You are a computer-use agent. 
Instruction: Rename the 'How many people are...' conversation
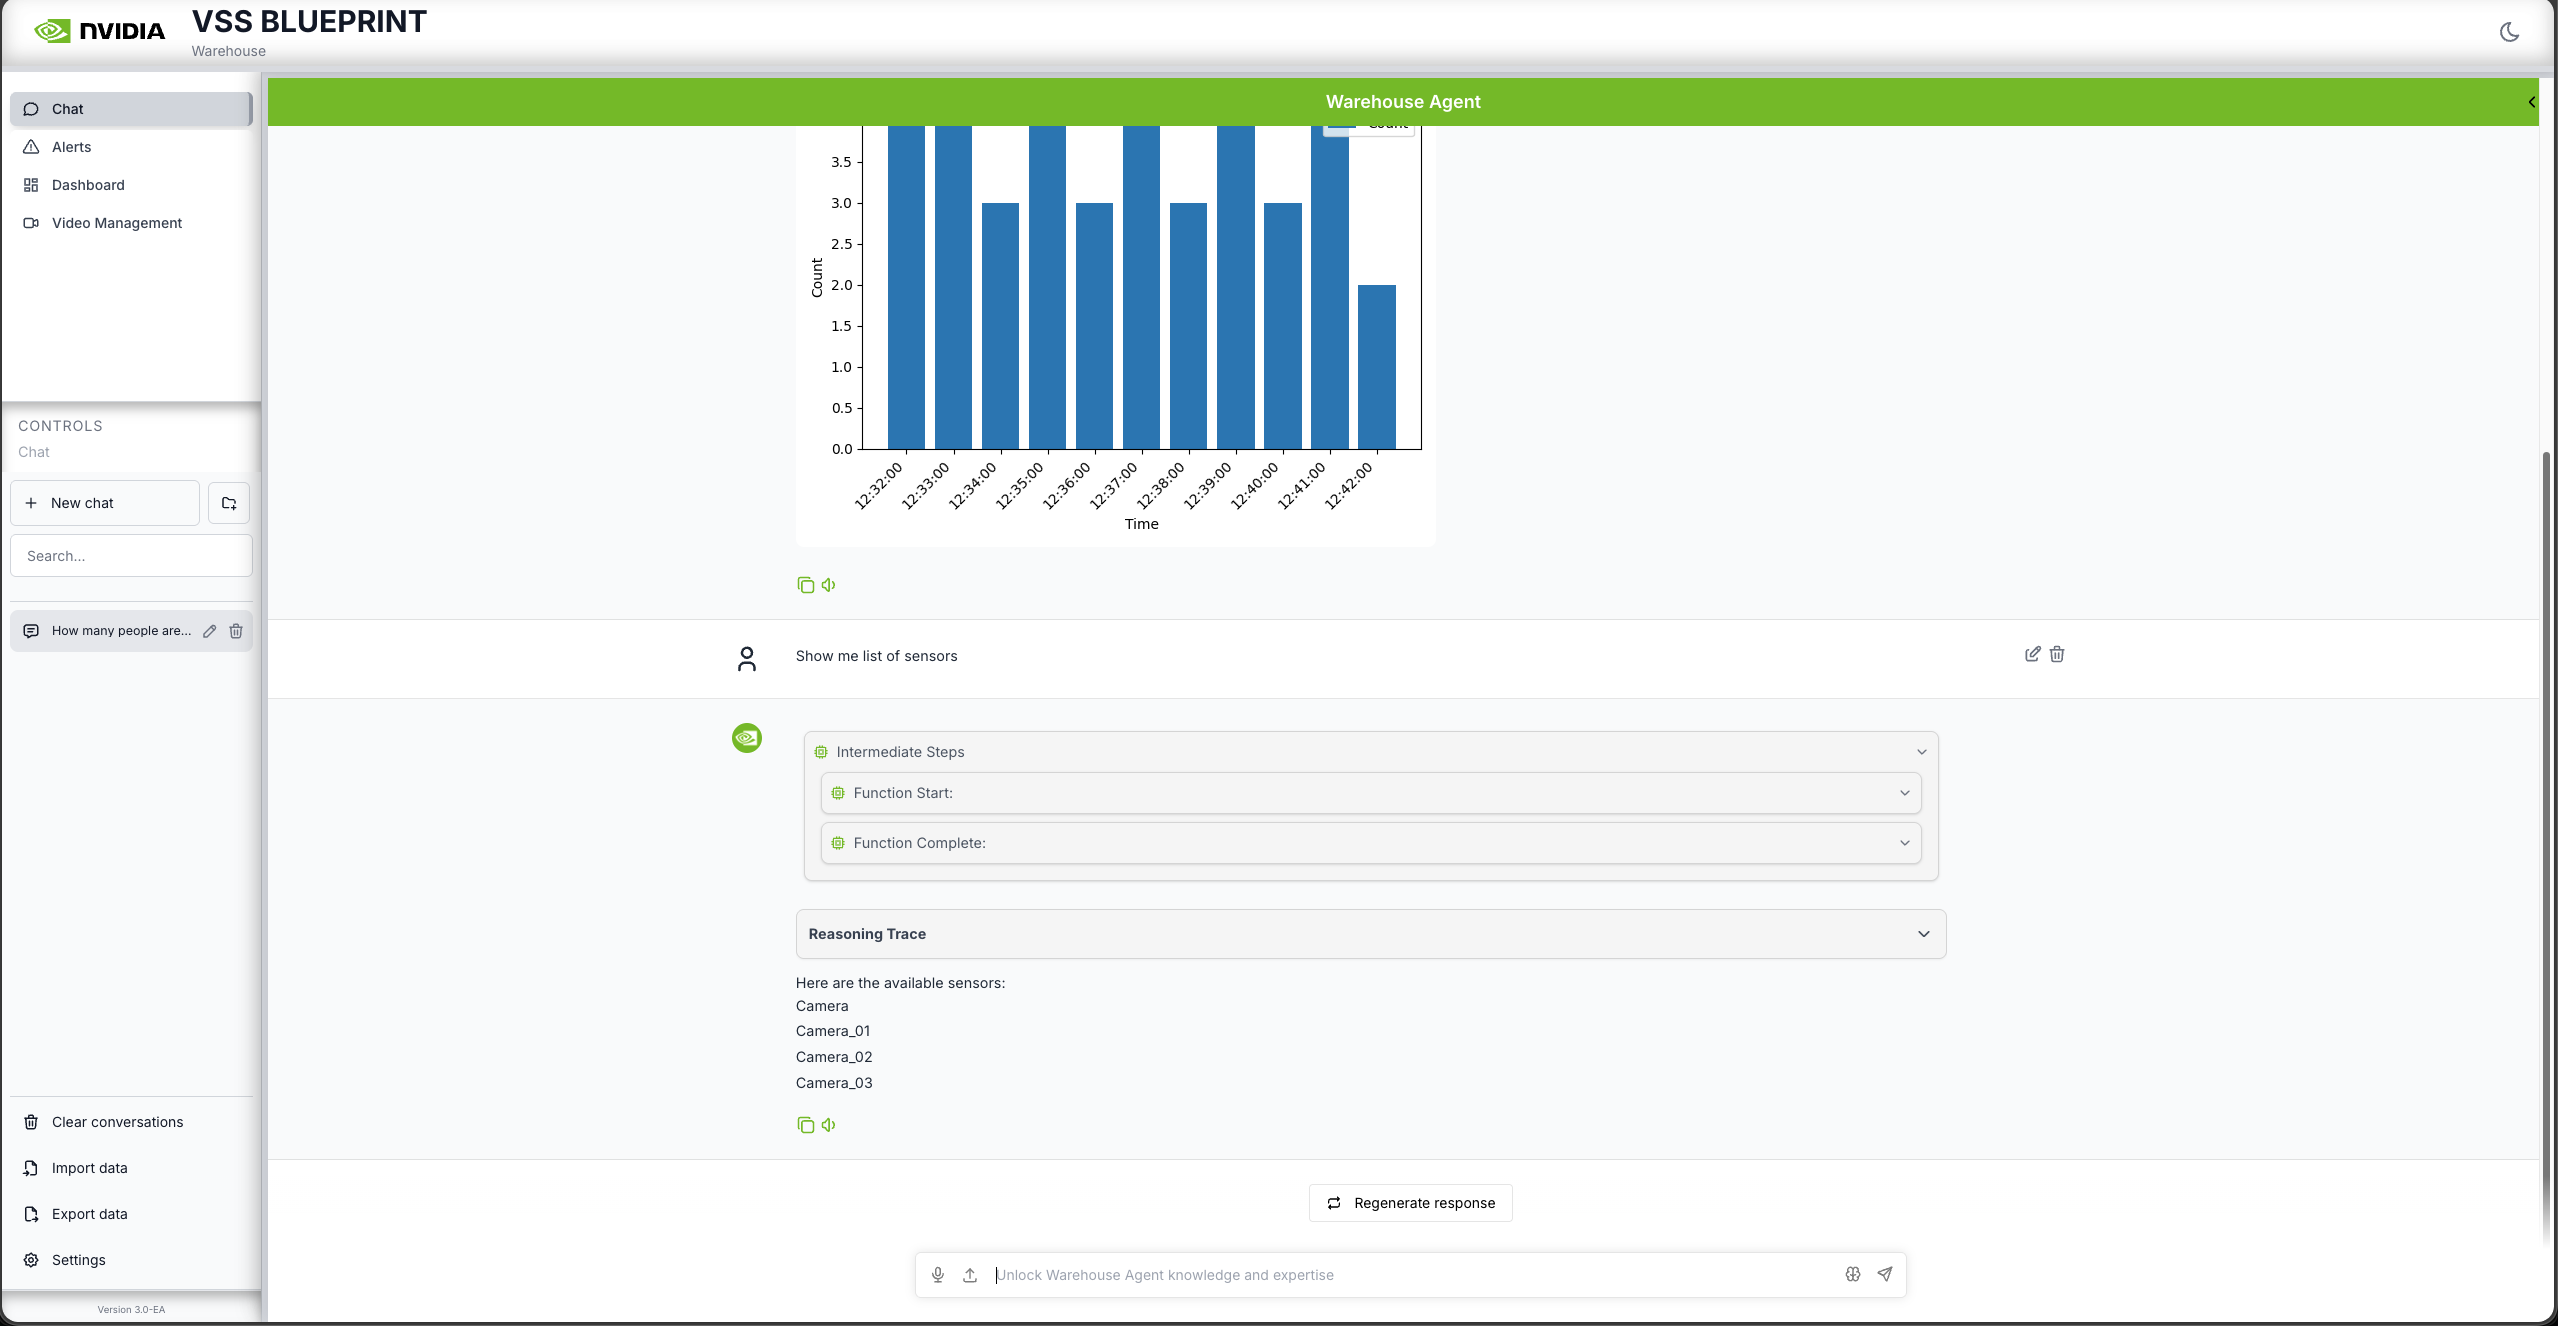[x=210, y=631]
